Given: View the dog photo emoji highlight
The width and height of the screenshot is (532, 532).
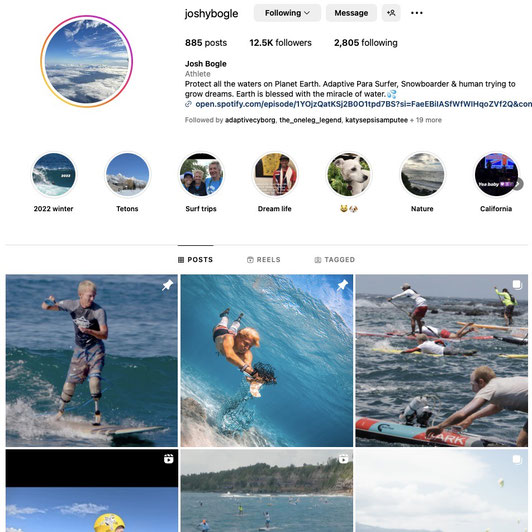Looking at the screenshot, I should (x=348, y=174).
